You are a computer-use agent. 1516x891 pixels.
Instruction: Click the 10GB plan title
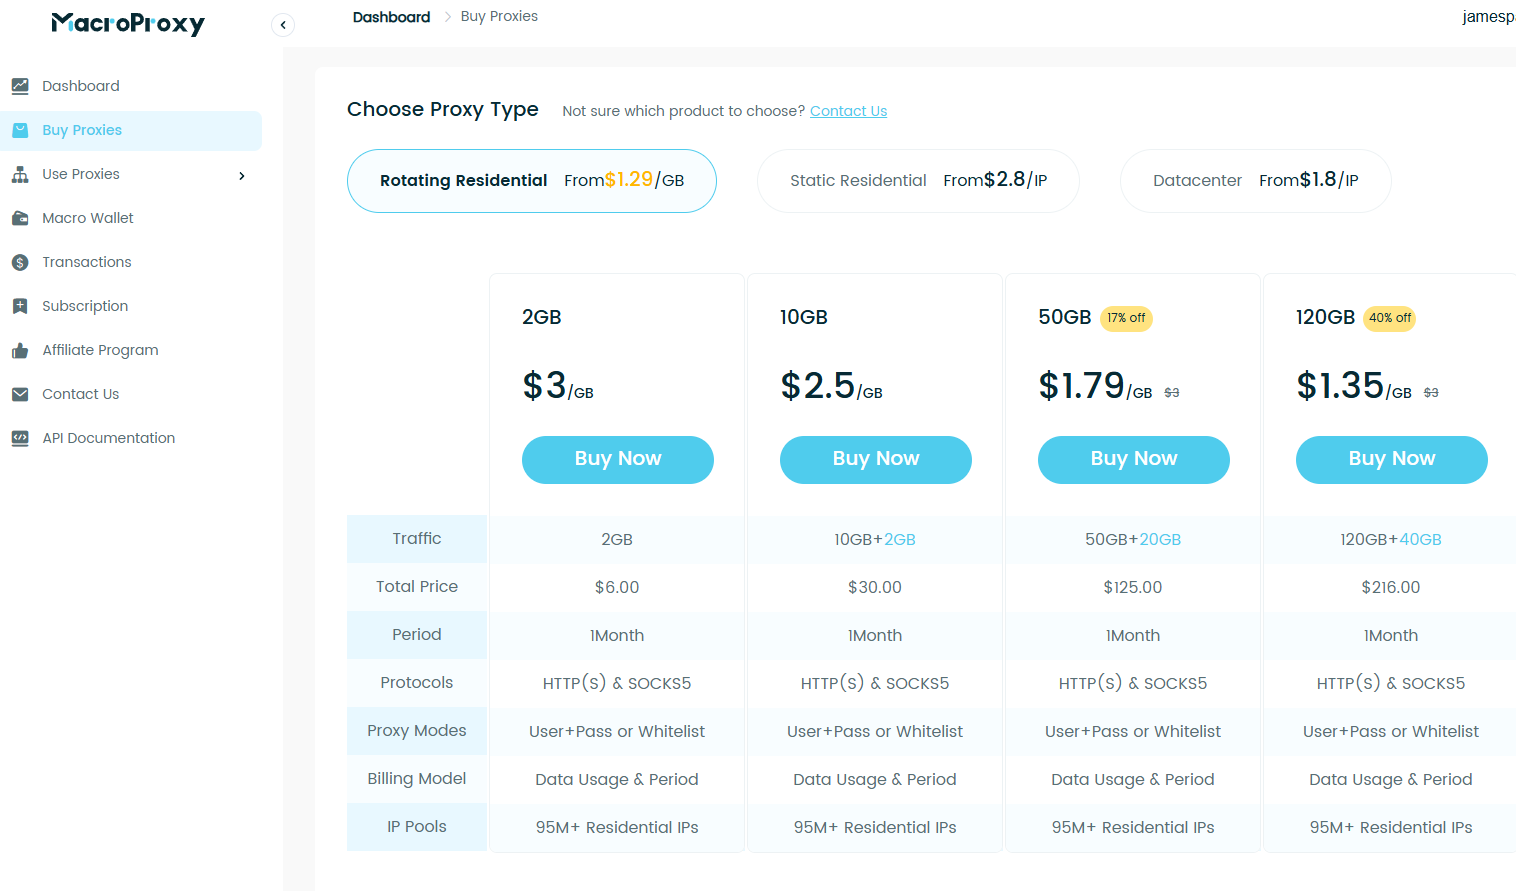pyautogui.click(x=804, y=318)
